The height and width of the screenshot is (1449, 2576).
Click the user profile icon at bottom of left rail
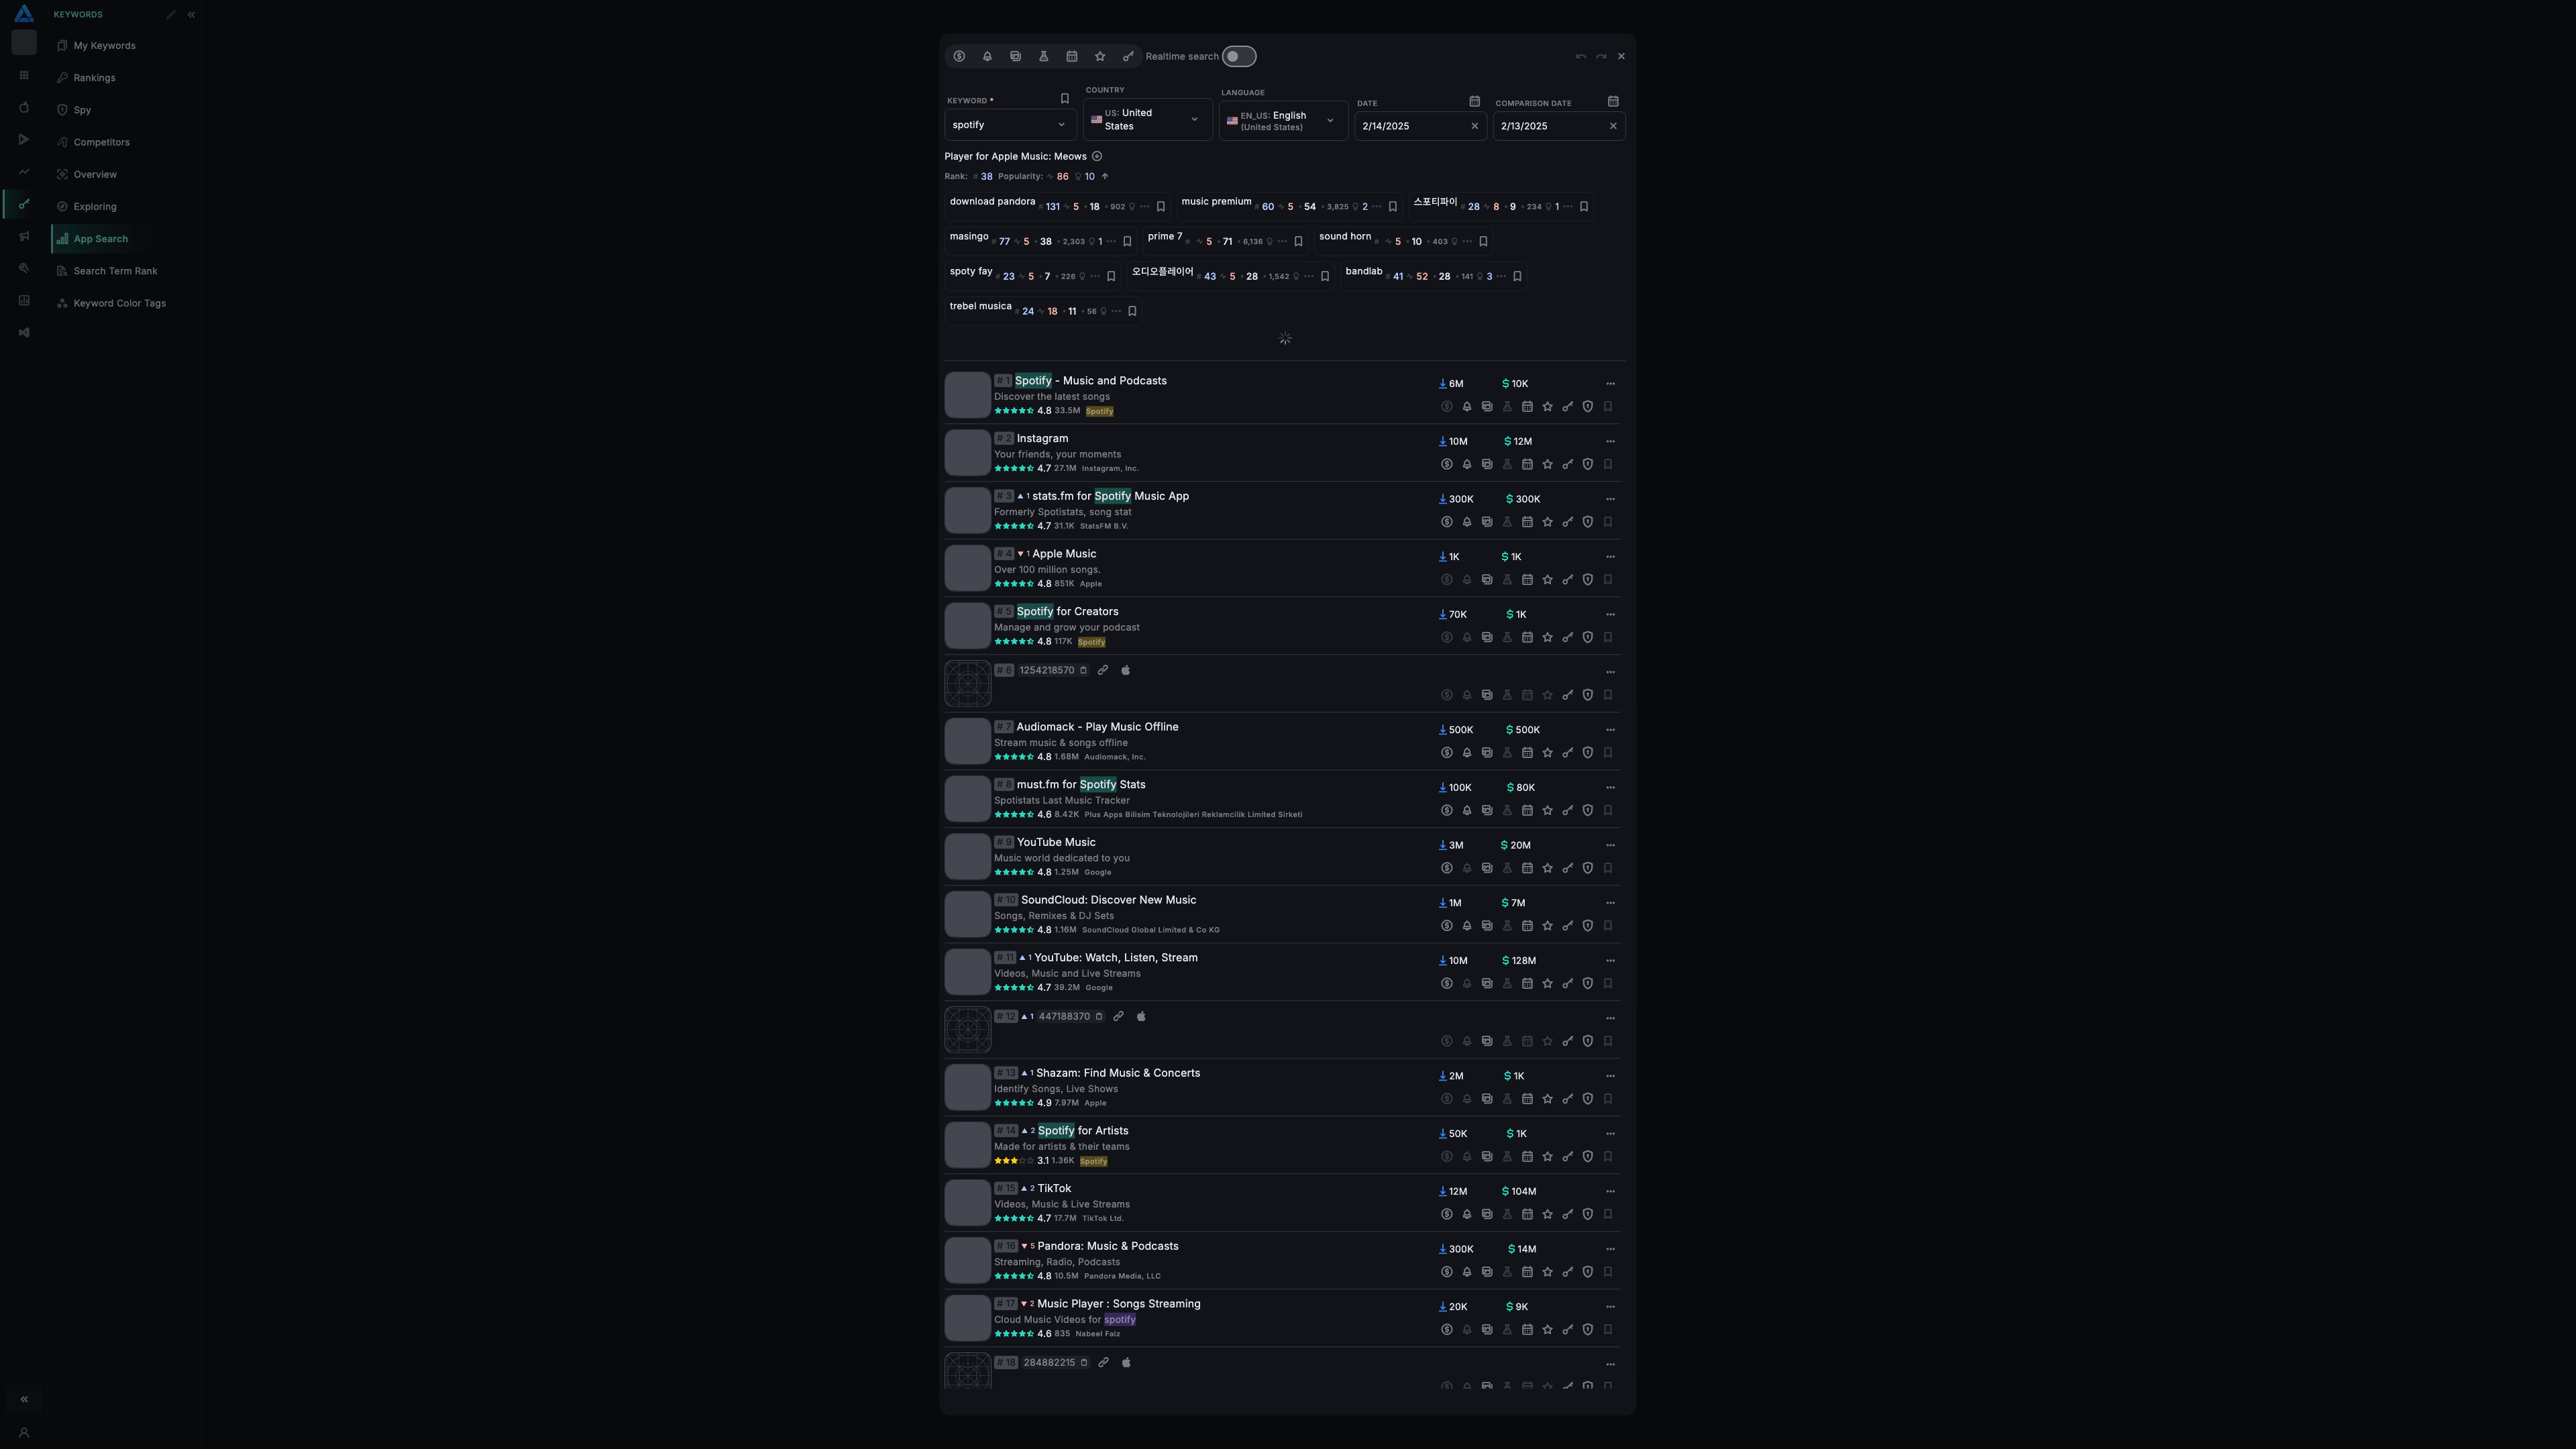click(x=24, y=1433)
